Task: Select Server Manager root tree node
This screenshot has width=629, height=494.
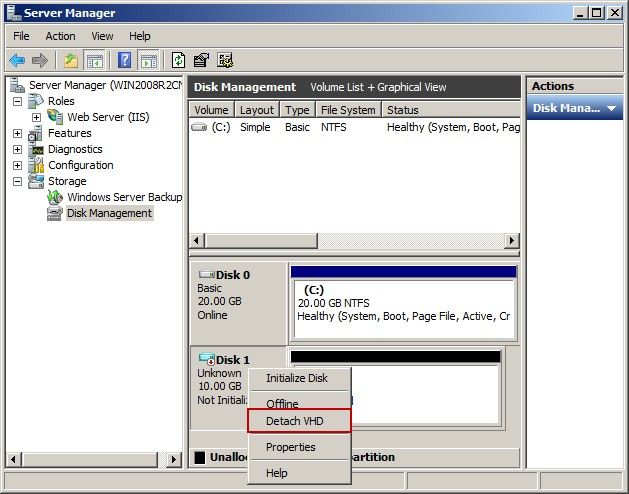Action: (105, 85)
